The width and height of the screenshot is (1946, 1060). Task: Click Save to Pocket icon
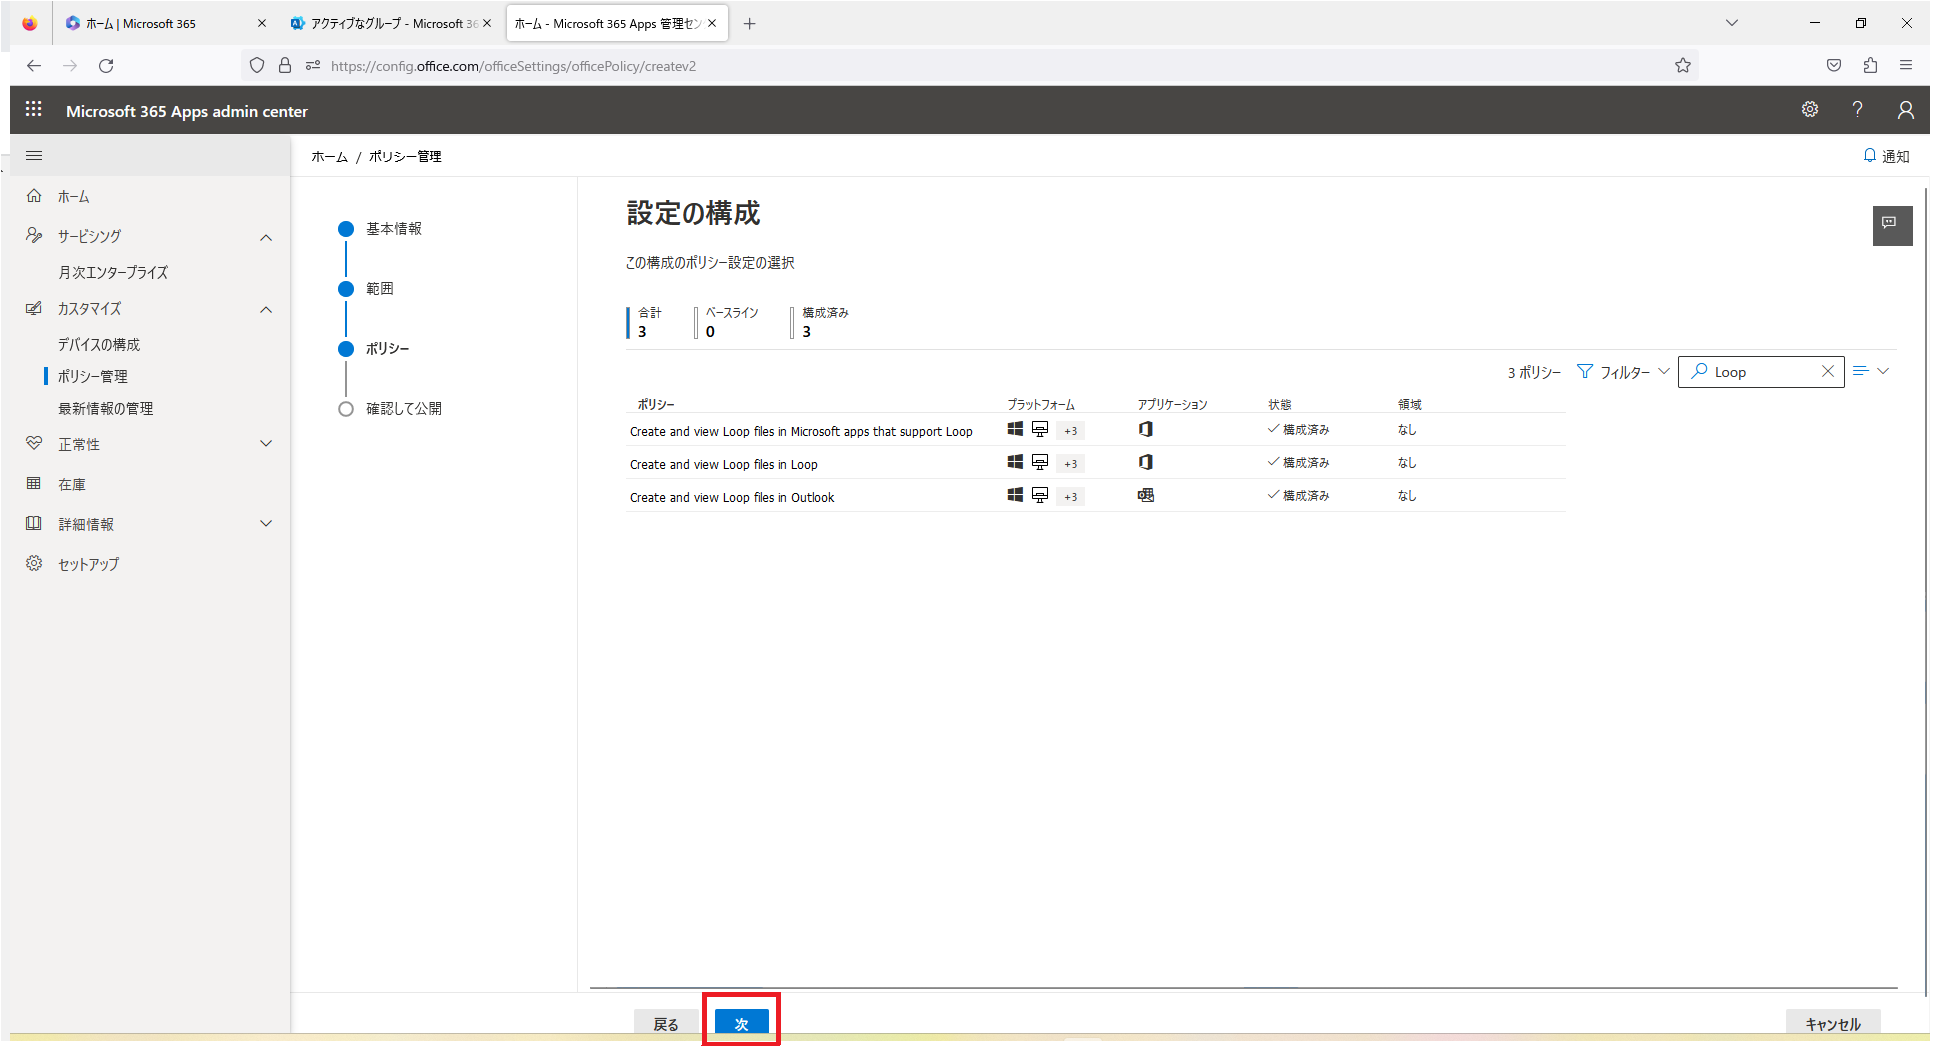(x=1834, y=66)
